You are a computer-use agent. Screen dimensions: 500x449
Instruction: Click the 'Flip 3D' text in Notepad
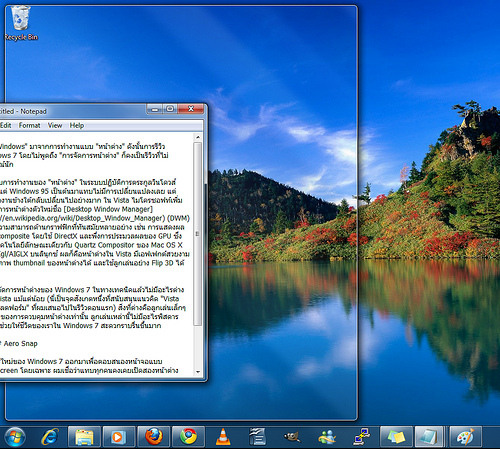(163, 263)
